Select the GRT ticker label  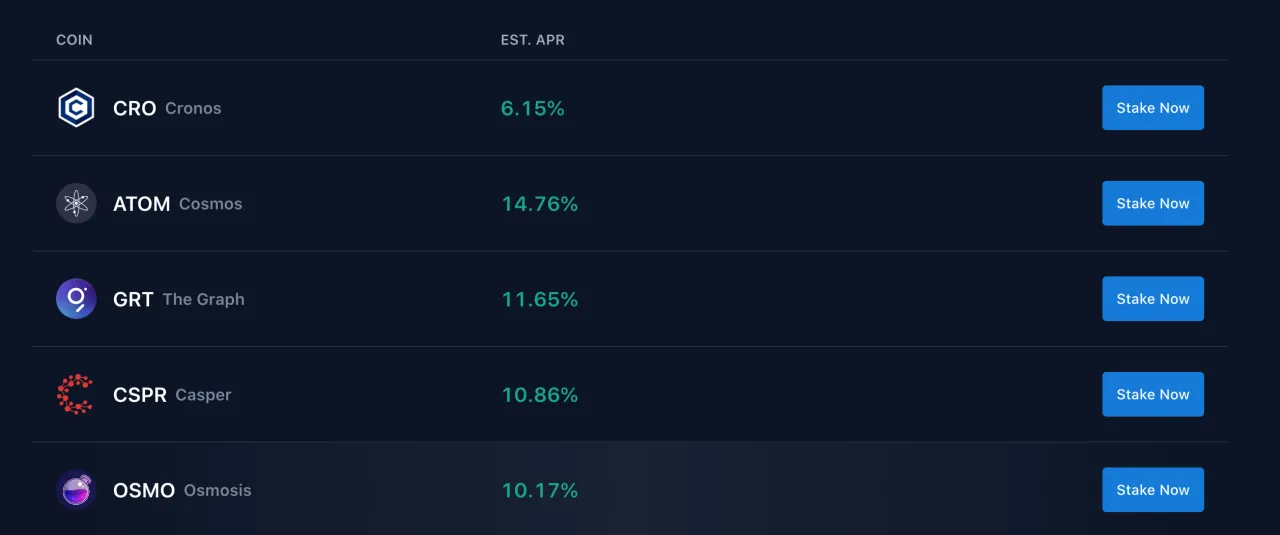click(x=133, y=299)
